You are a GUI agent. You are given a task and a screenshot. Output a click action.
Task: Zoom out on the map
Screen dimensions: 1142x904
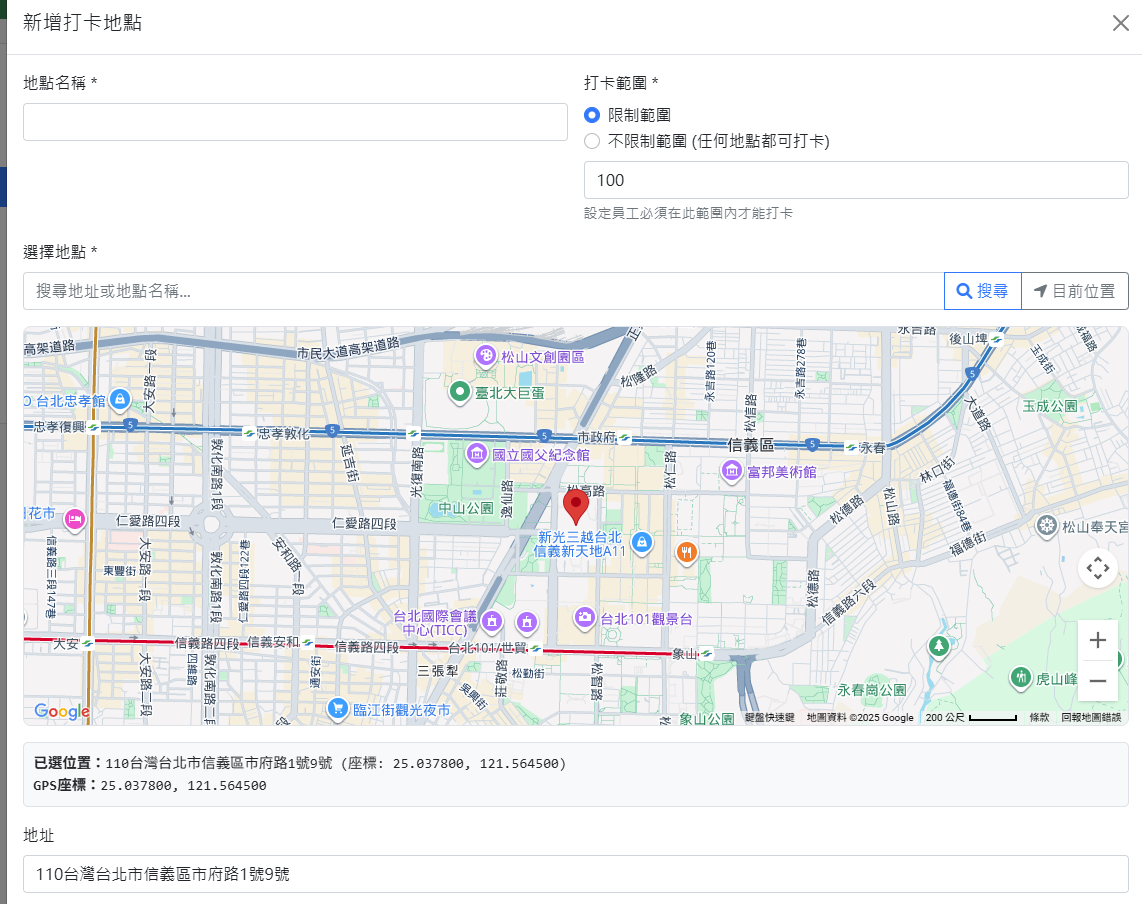coord(1097,681)
